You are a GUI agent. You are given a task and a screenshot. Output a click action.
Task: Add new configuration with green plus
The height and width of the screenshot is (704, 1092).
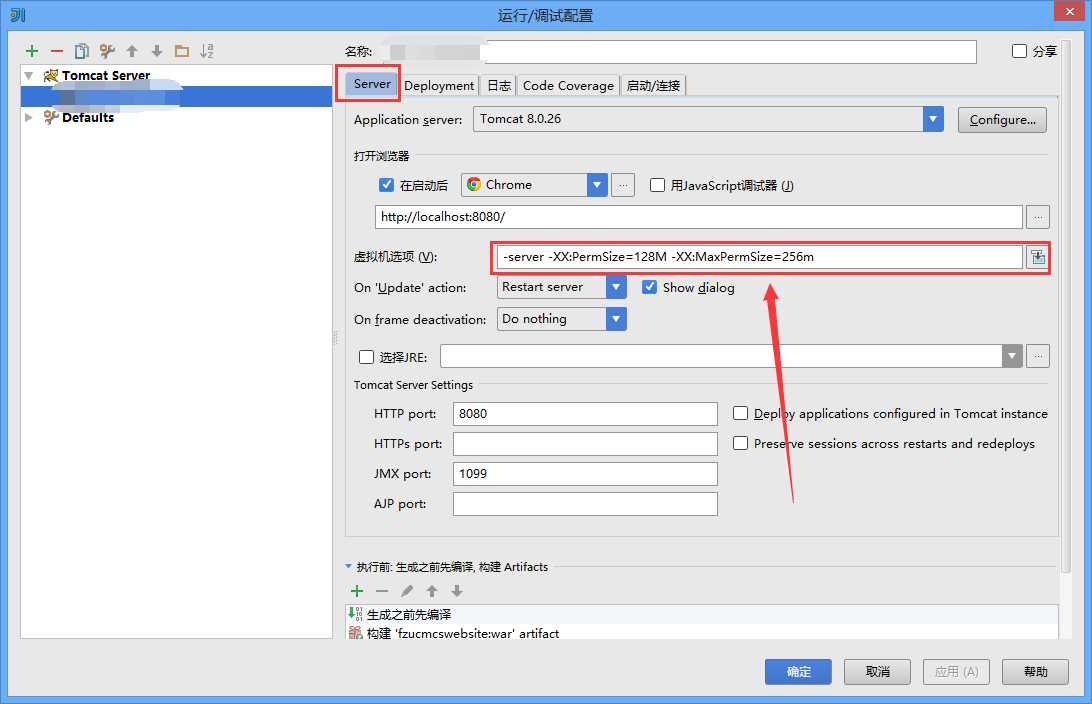31,51
